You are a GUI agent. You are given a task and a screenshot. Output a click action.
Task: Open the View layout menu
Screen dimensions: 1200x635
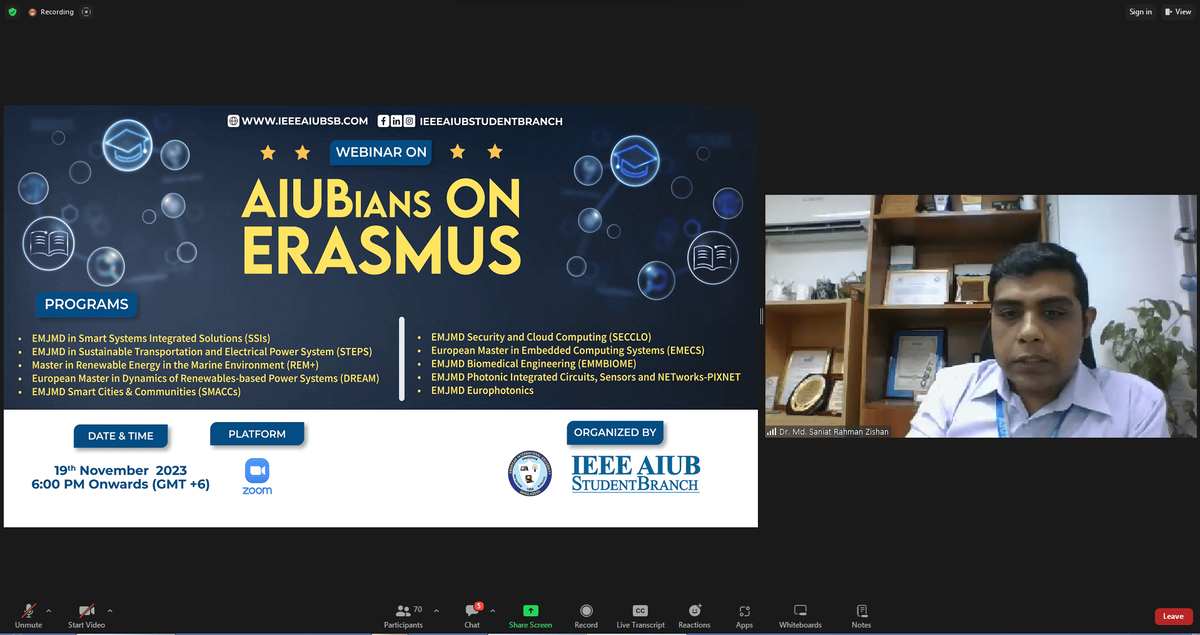coord(1177,12)
